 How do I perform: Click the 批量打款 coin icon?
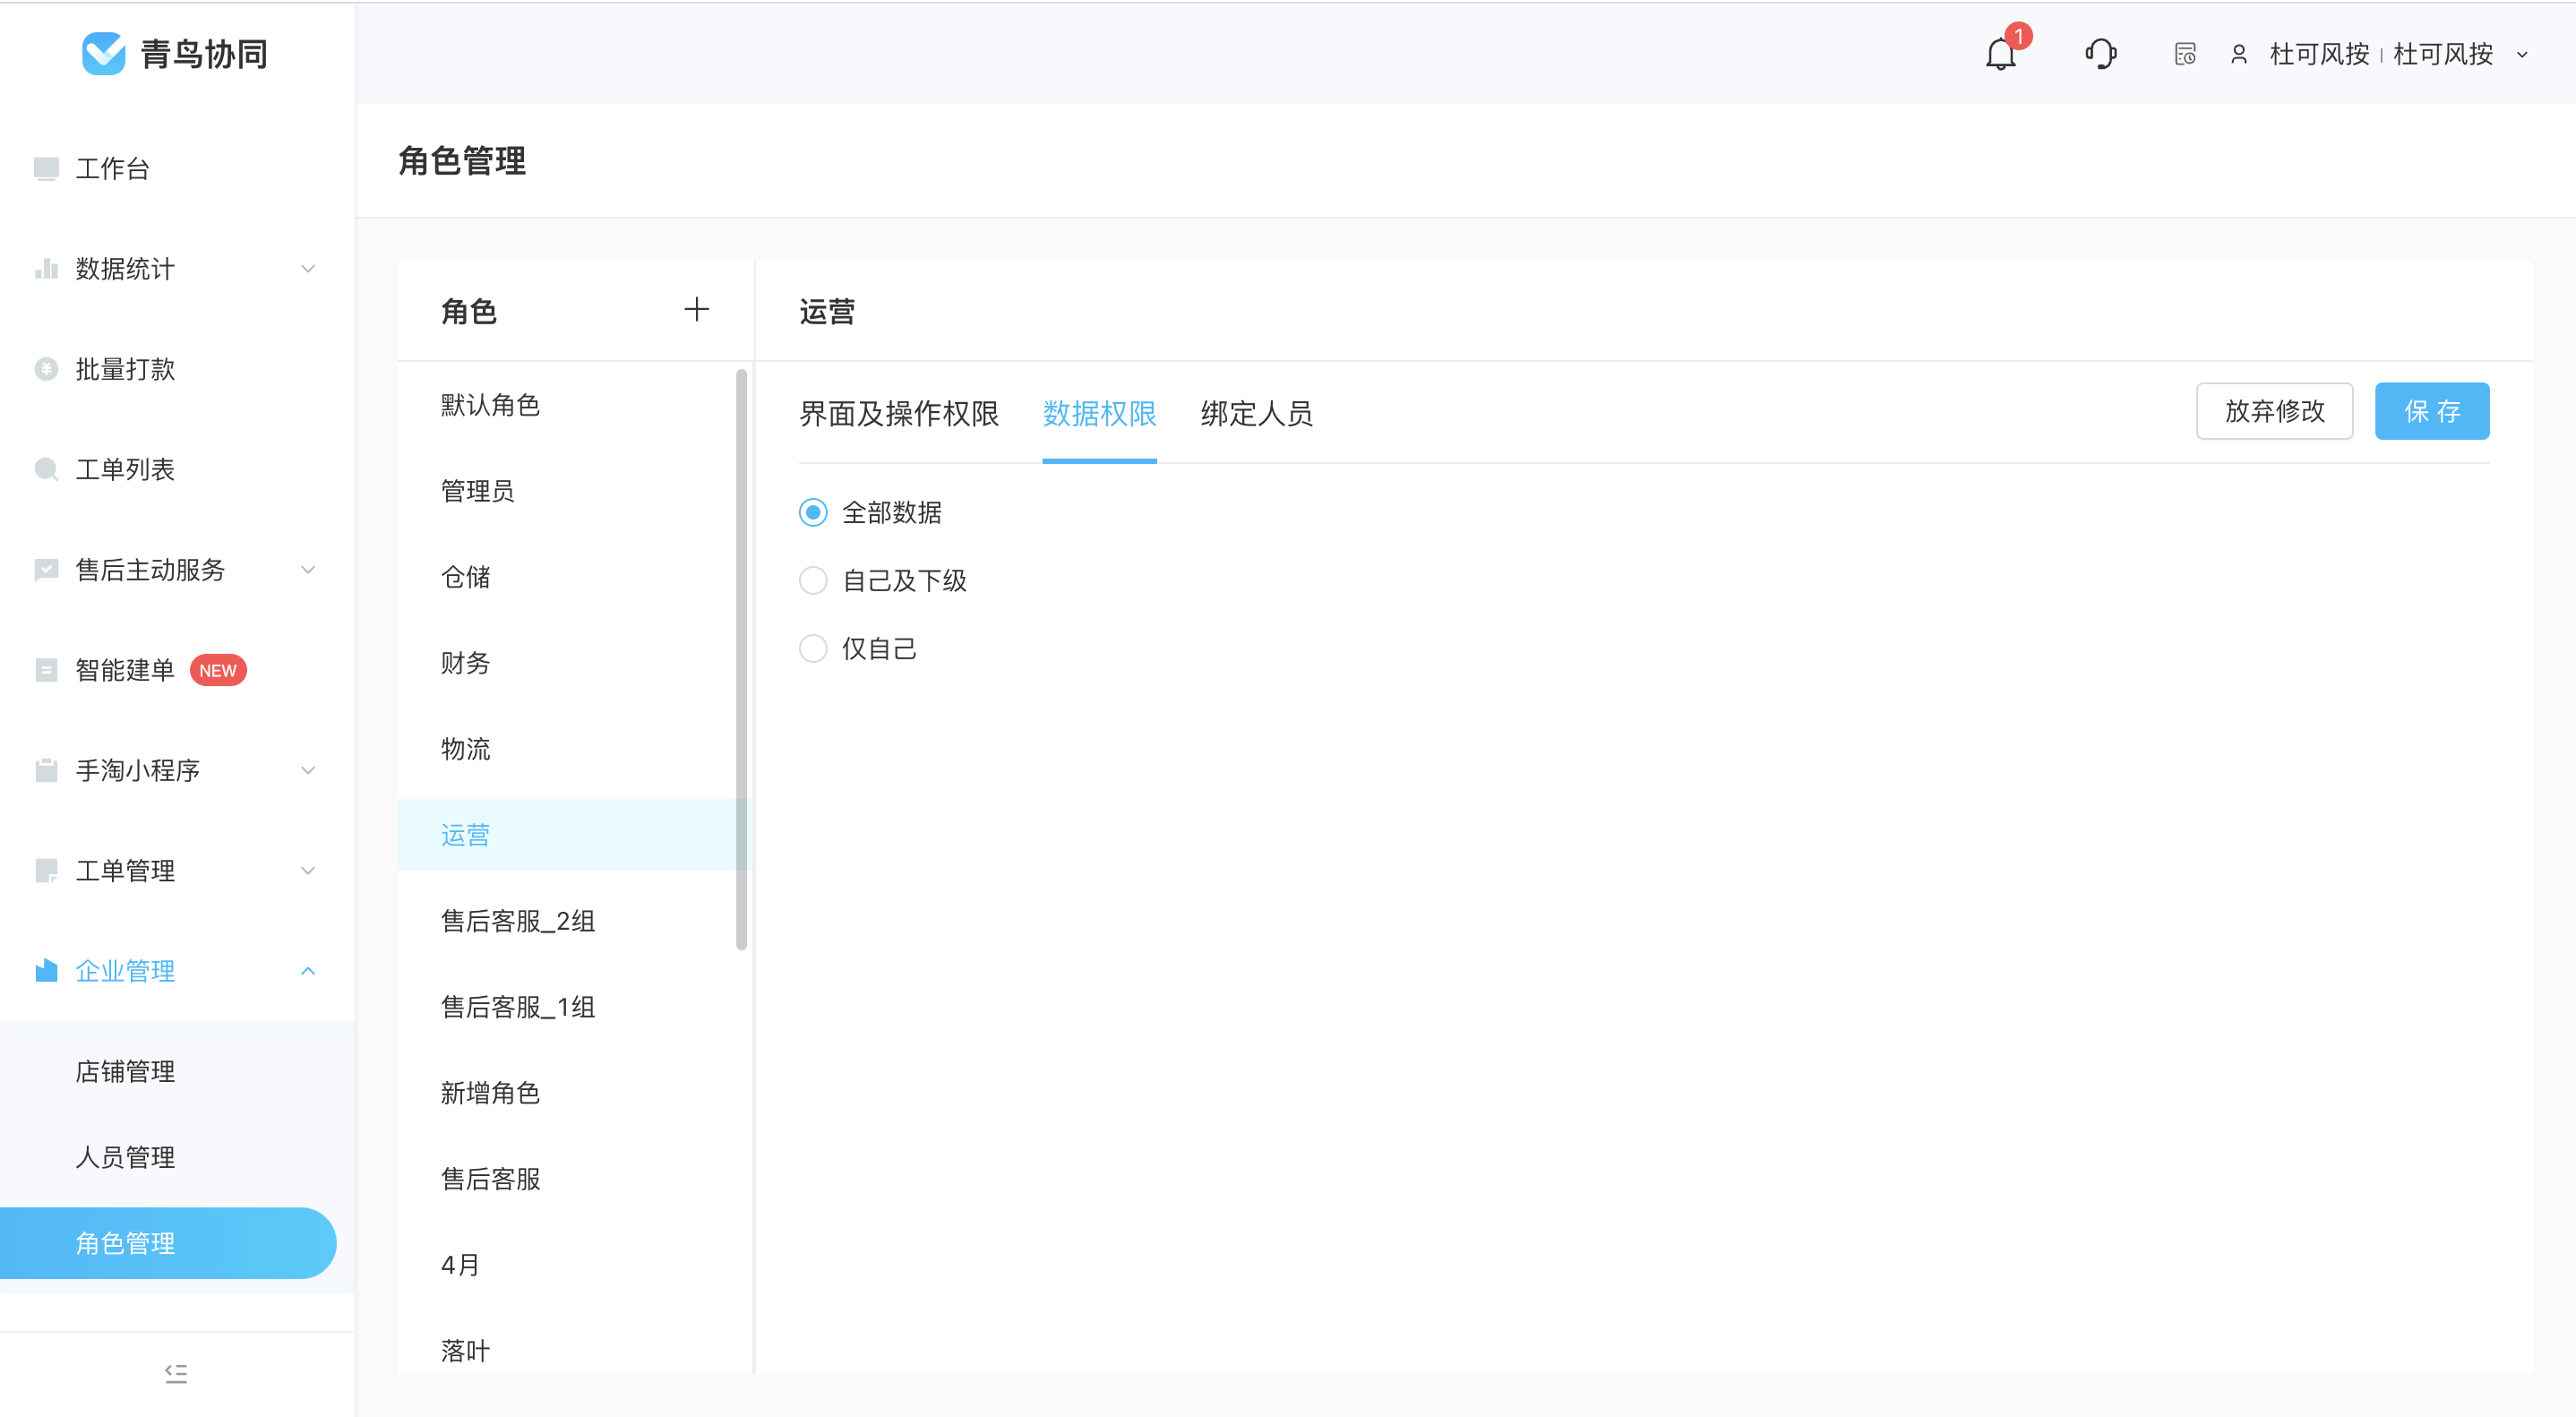pos(46,369)
